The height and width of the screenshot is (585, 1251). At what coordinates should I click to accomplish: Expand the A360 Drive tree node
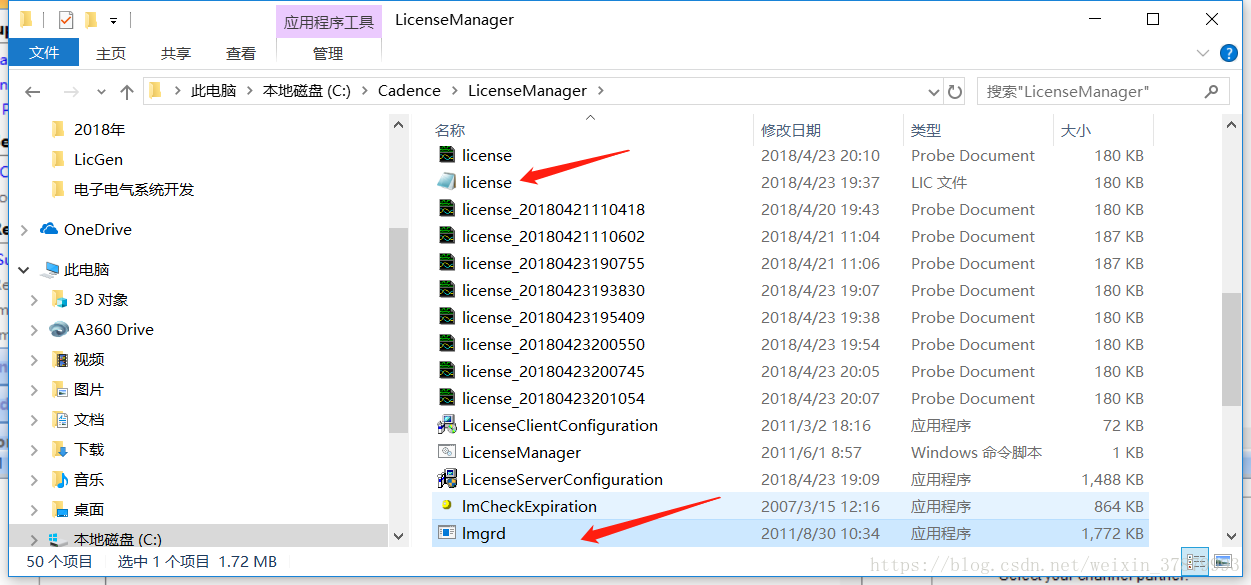point(35,329)
